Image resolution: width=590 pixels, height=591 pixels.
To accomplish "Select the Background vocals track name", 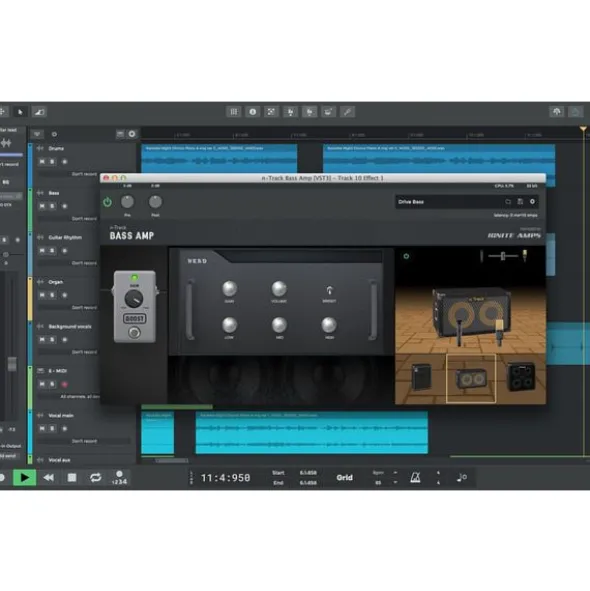I will 70,326.
